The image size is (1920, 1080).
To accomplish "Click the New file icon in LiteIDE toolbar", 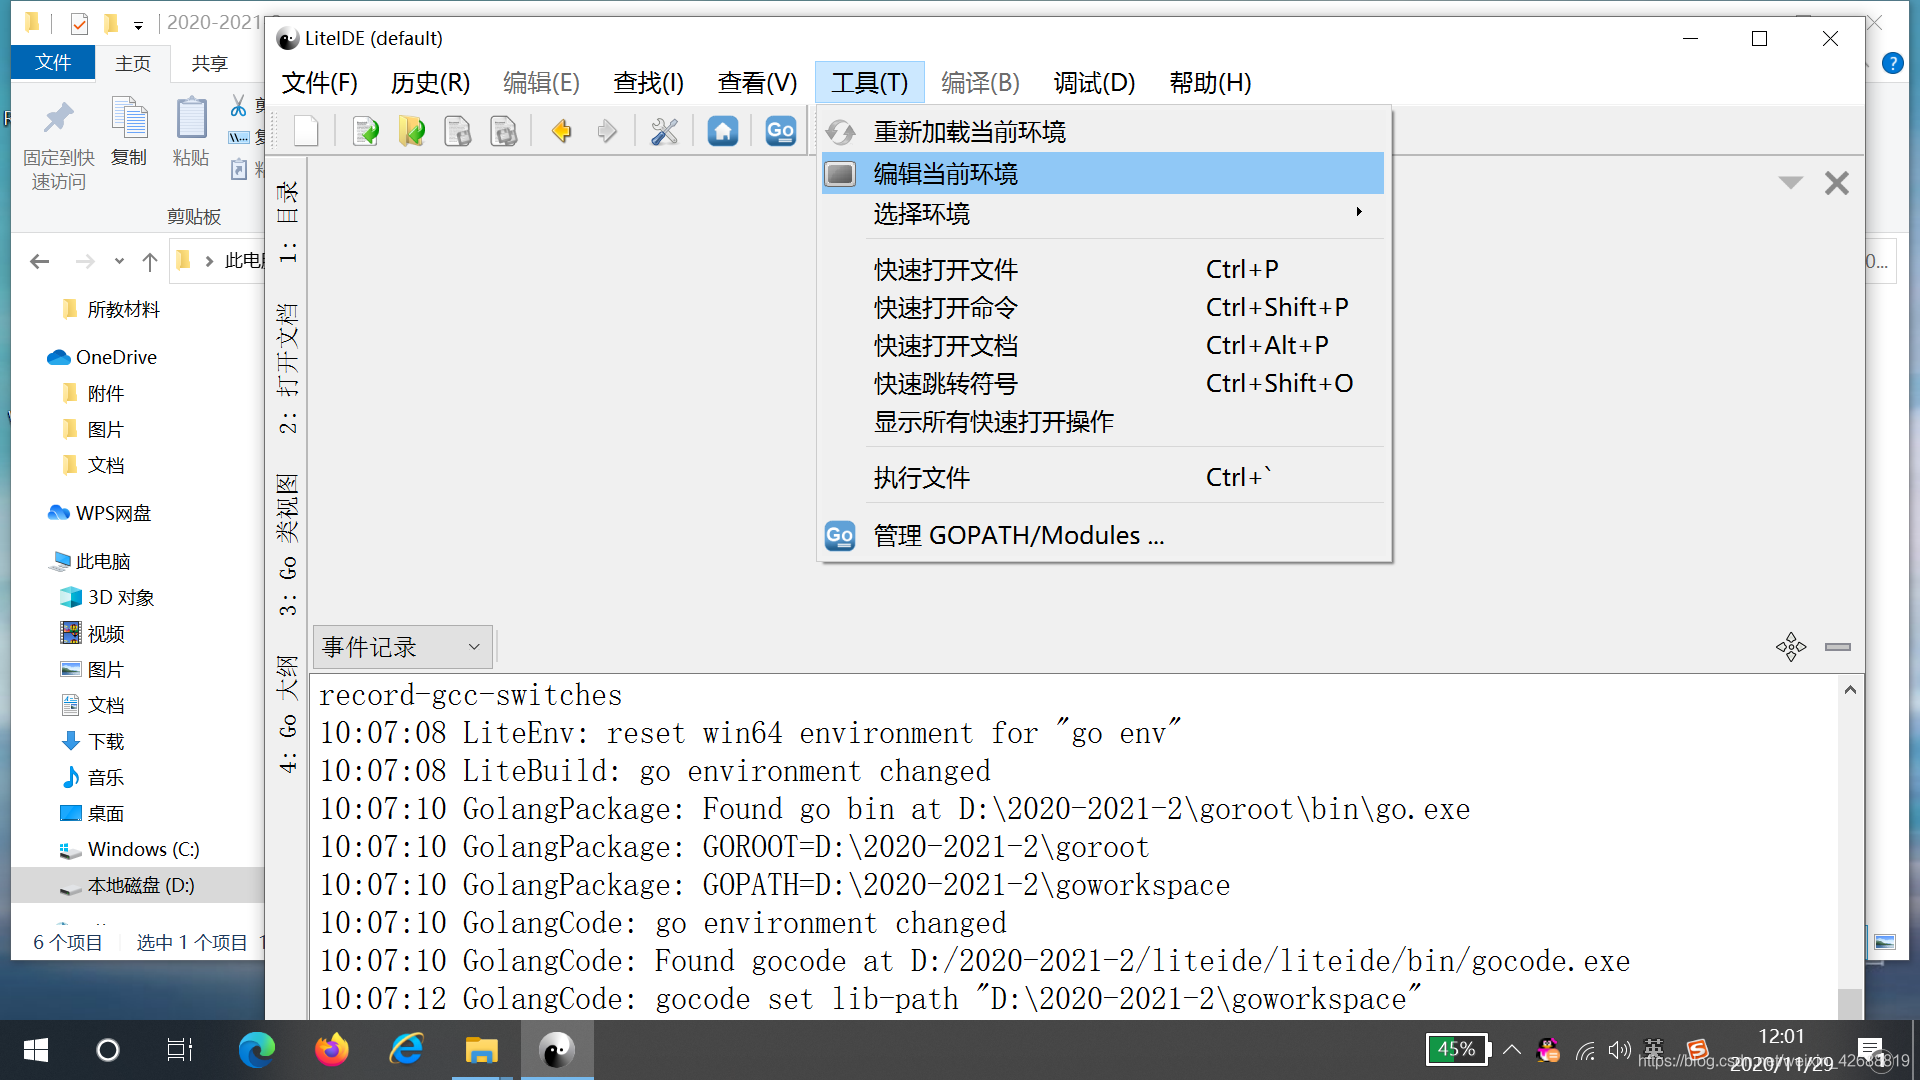I will pos(306,131).
